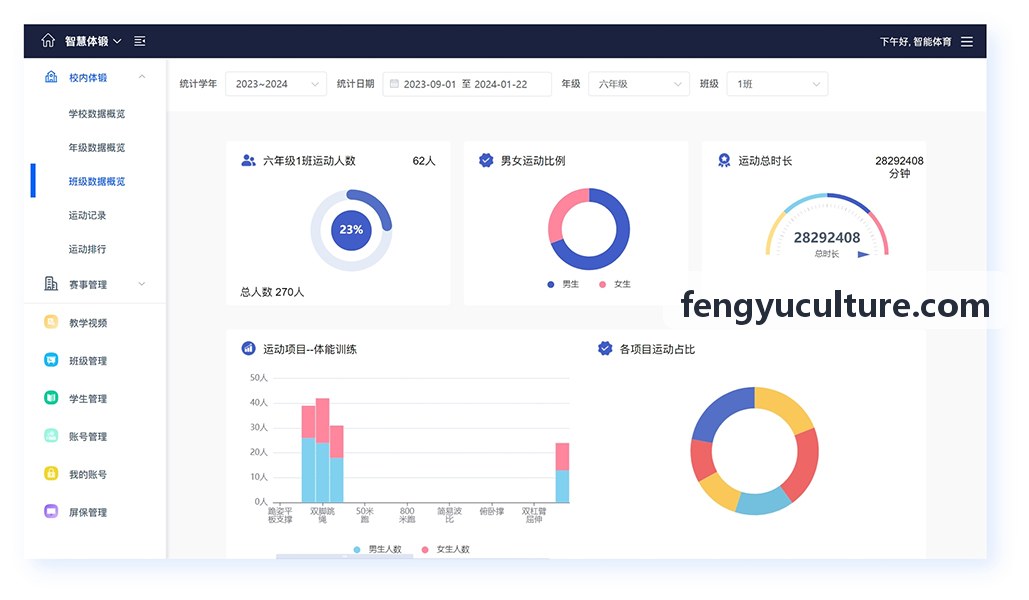Open the 年级 六年级 dropdown
This screenshot has height=600, width=1029.
point(639,84)
